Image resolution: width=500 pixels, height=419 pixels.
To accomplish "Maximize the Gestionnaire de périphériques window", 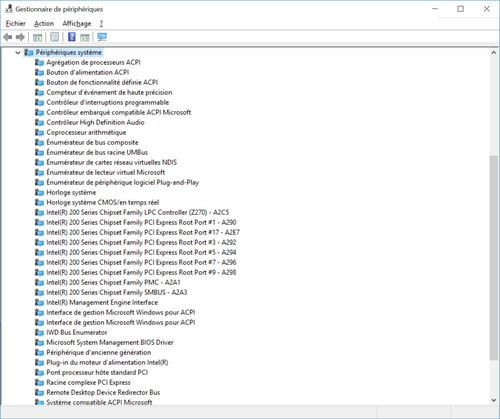I will point(460,9).
